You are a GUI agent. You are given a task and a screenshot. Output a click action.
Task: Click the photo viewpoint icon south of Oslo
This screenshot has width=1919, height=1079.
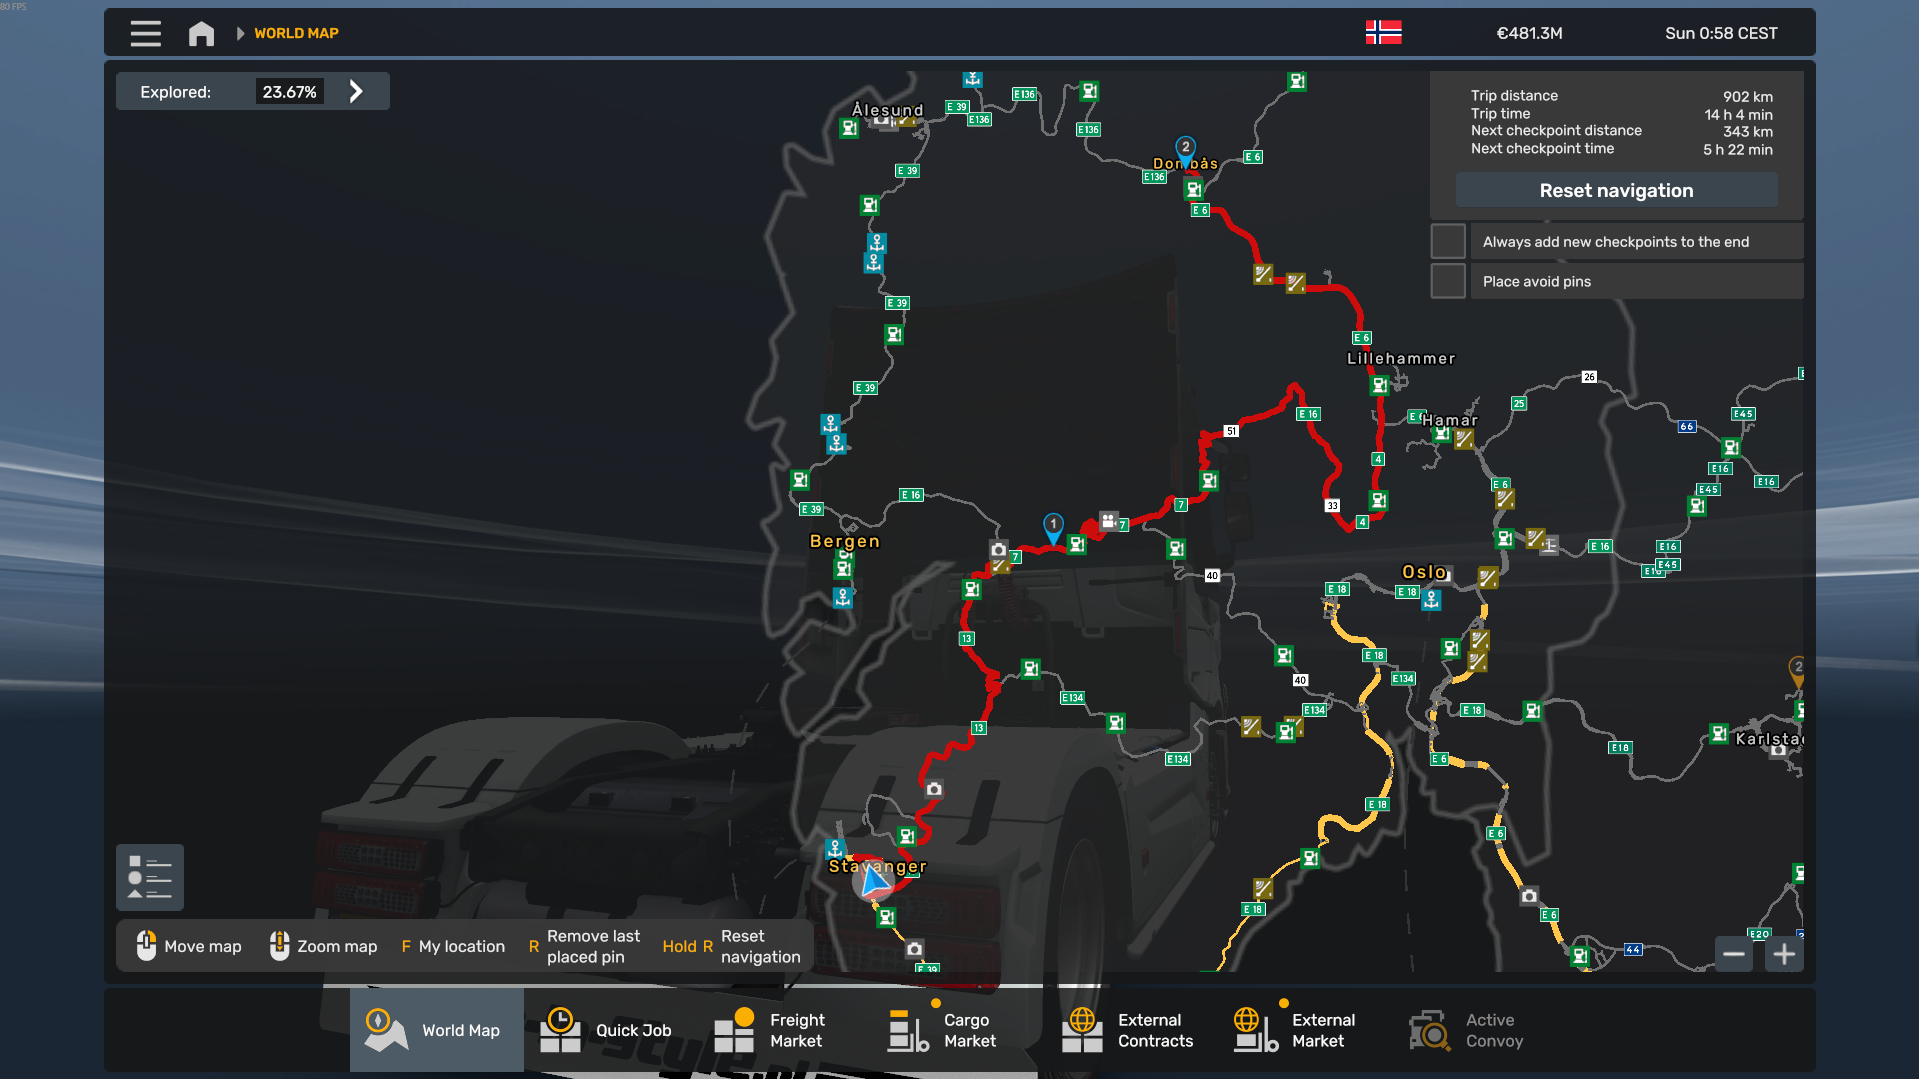pos(1529,896)
